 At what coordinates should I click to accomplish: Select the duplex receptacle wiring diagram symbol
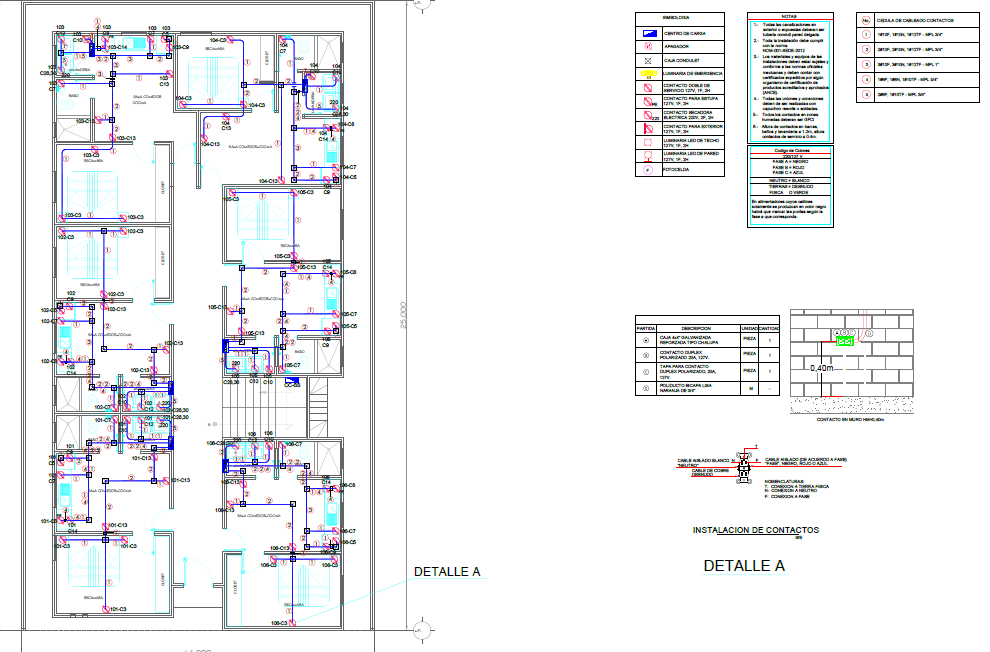pyautogui.click(x=743, y=465)
